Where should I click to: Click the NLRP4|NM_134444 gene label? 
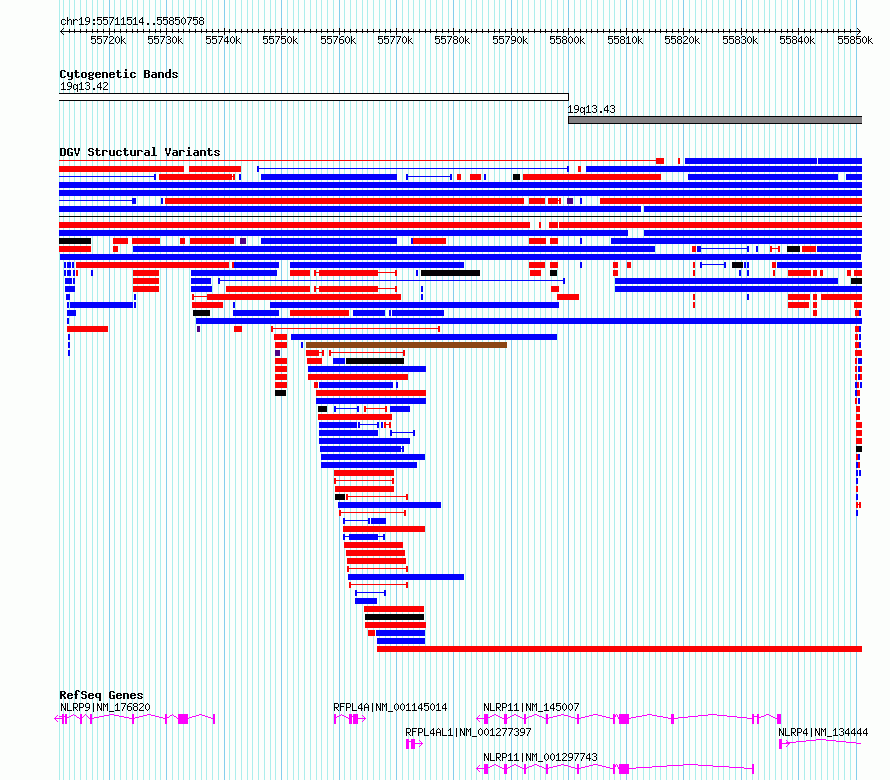(823, 732)
